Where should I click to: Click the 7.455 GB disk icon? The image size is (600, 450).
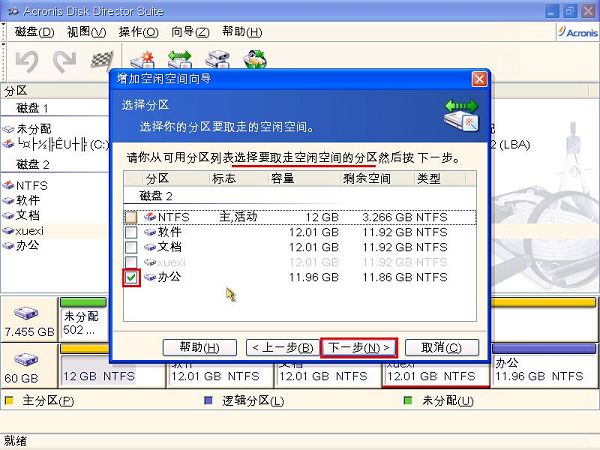click(x=26, y=313)
